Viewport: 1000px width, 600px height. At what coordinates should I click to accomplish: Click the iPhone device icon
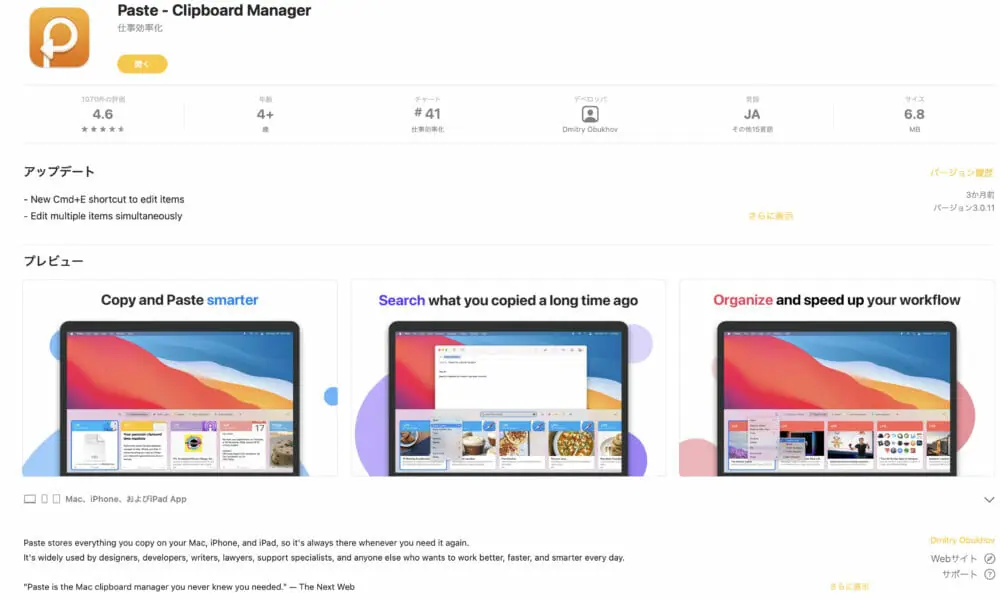(x=44, y=499)
